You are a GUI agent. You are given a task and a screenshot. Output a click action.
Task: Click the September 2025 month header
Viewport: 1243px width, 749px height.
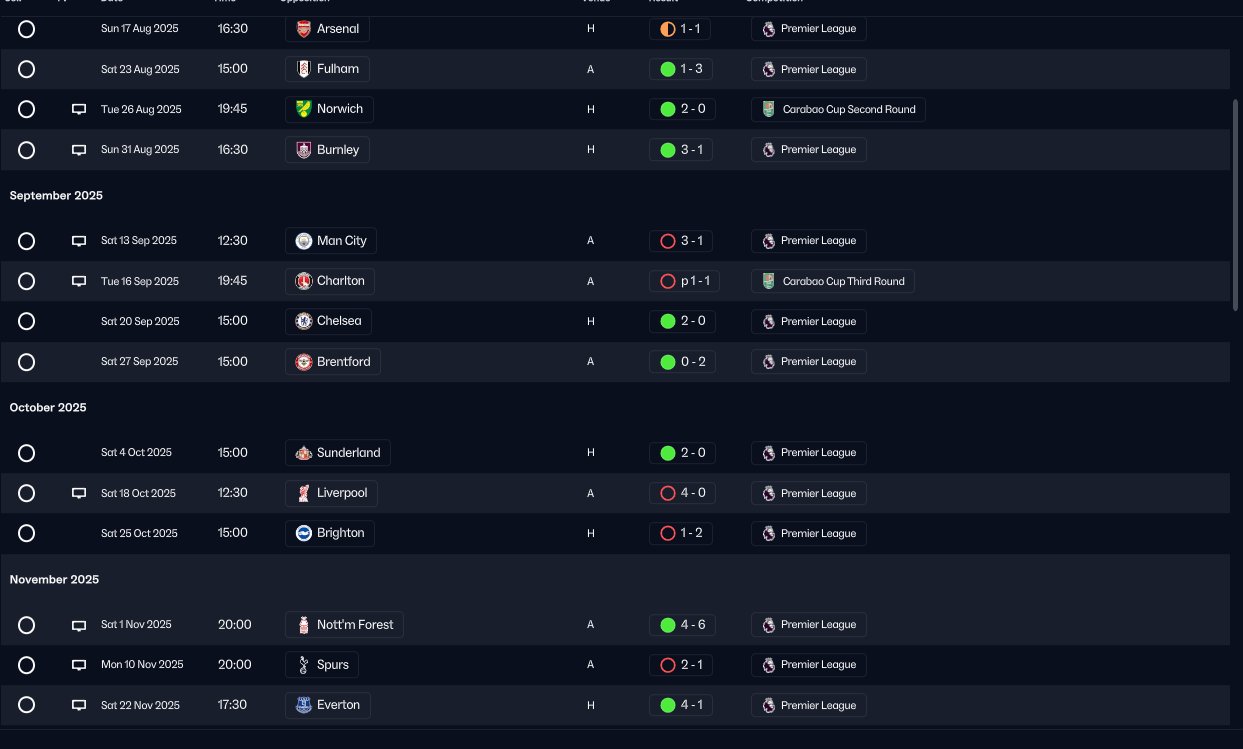tap(56, 196)
